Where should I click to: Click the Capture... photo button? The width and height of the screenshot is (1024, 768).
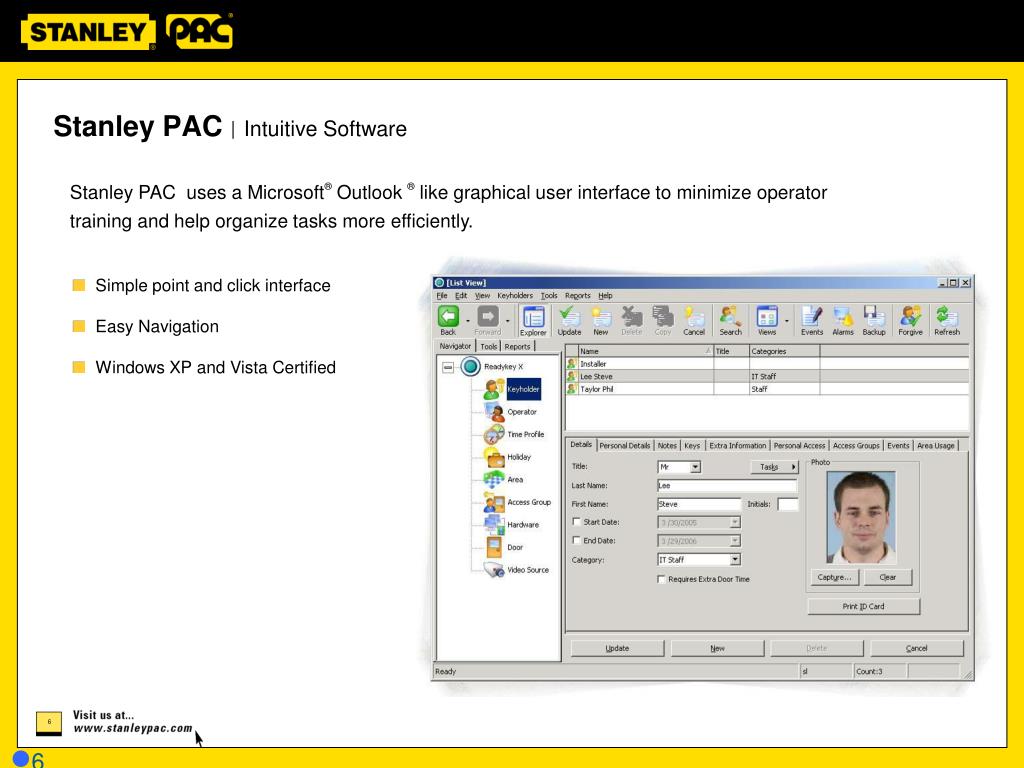(834, 577)
